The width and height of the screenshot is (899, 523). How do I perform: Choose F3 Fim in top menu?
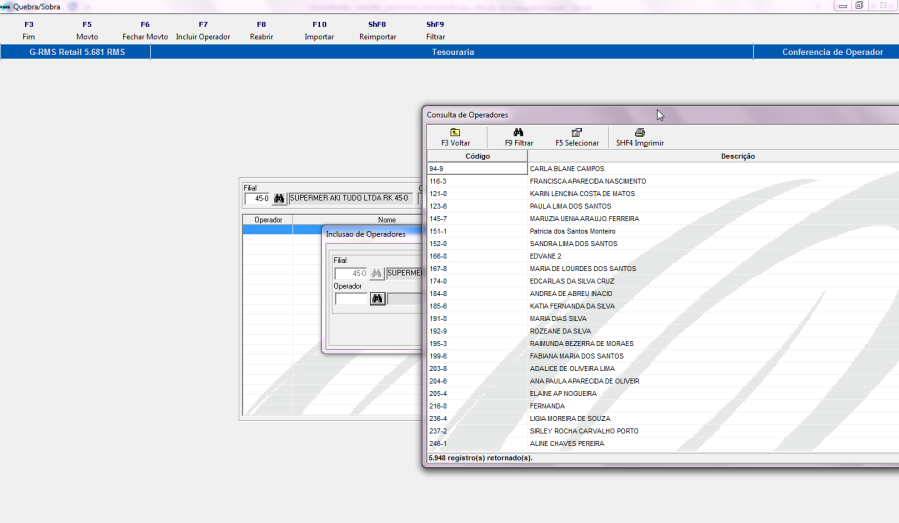tap(29, 30)
